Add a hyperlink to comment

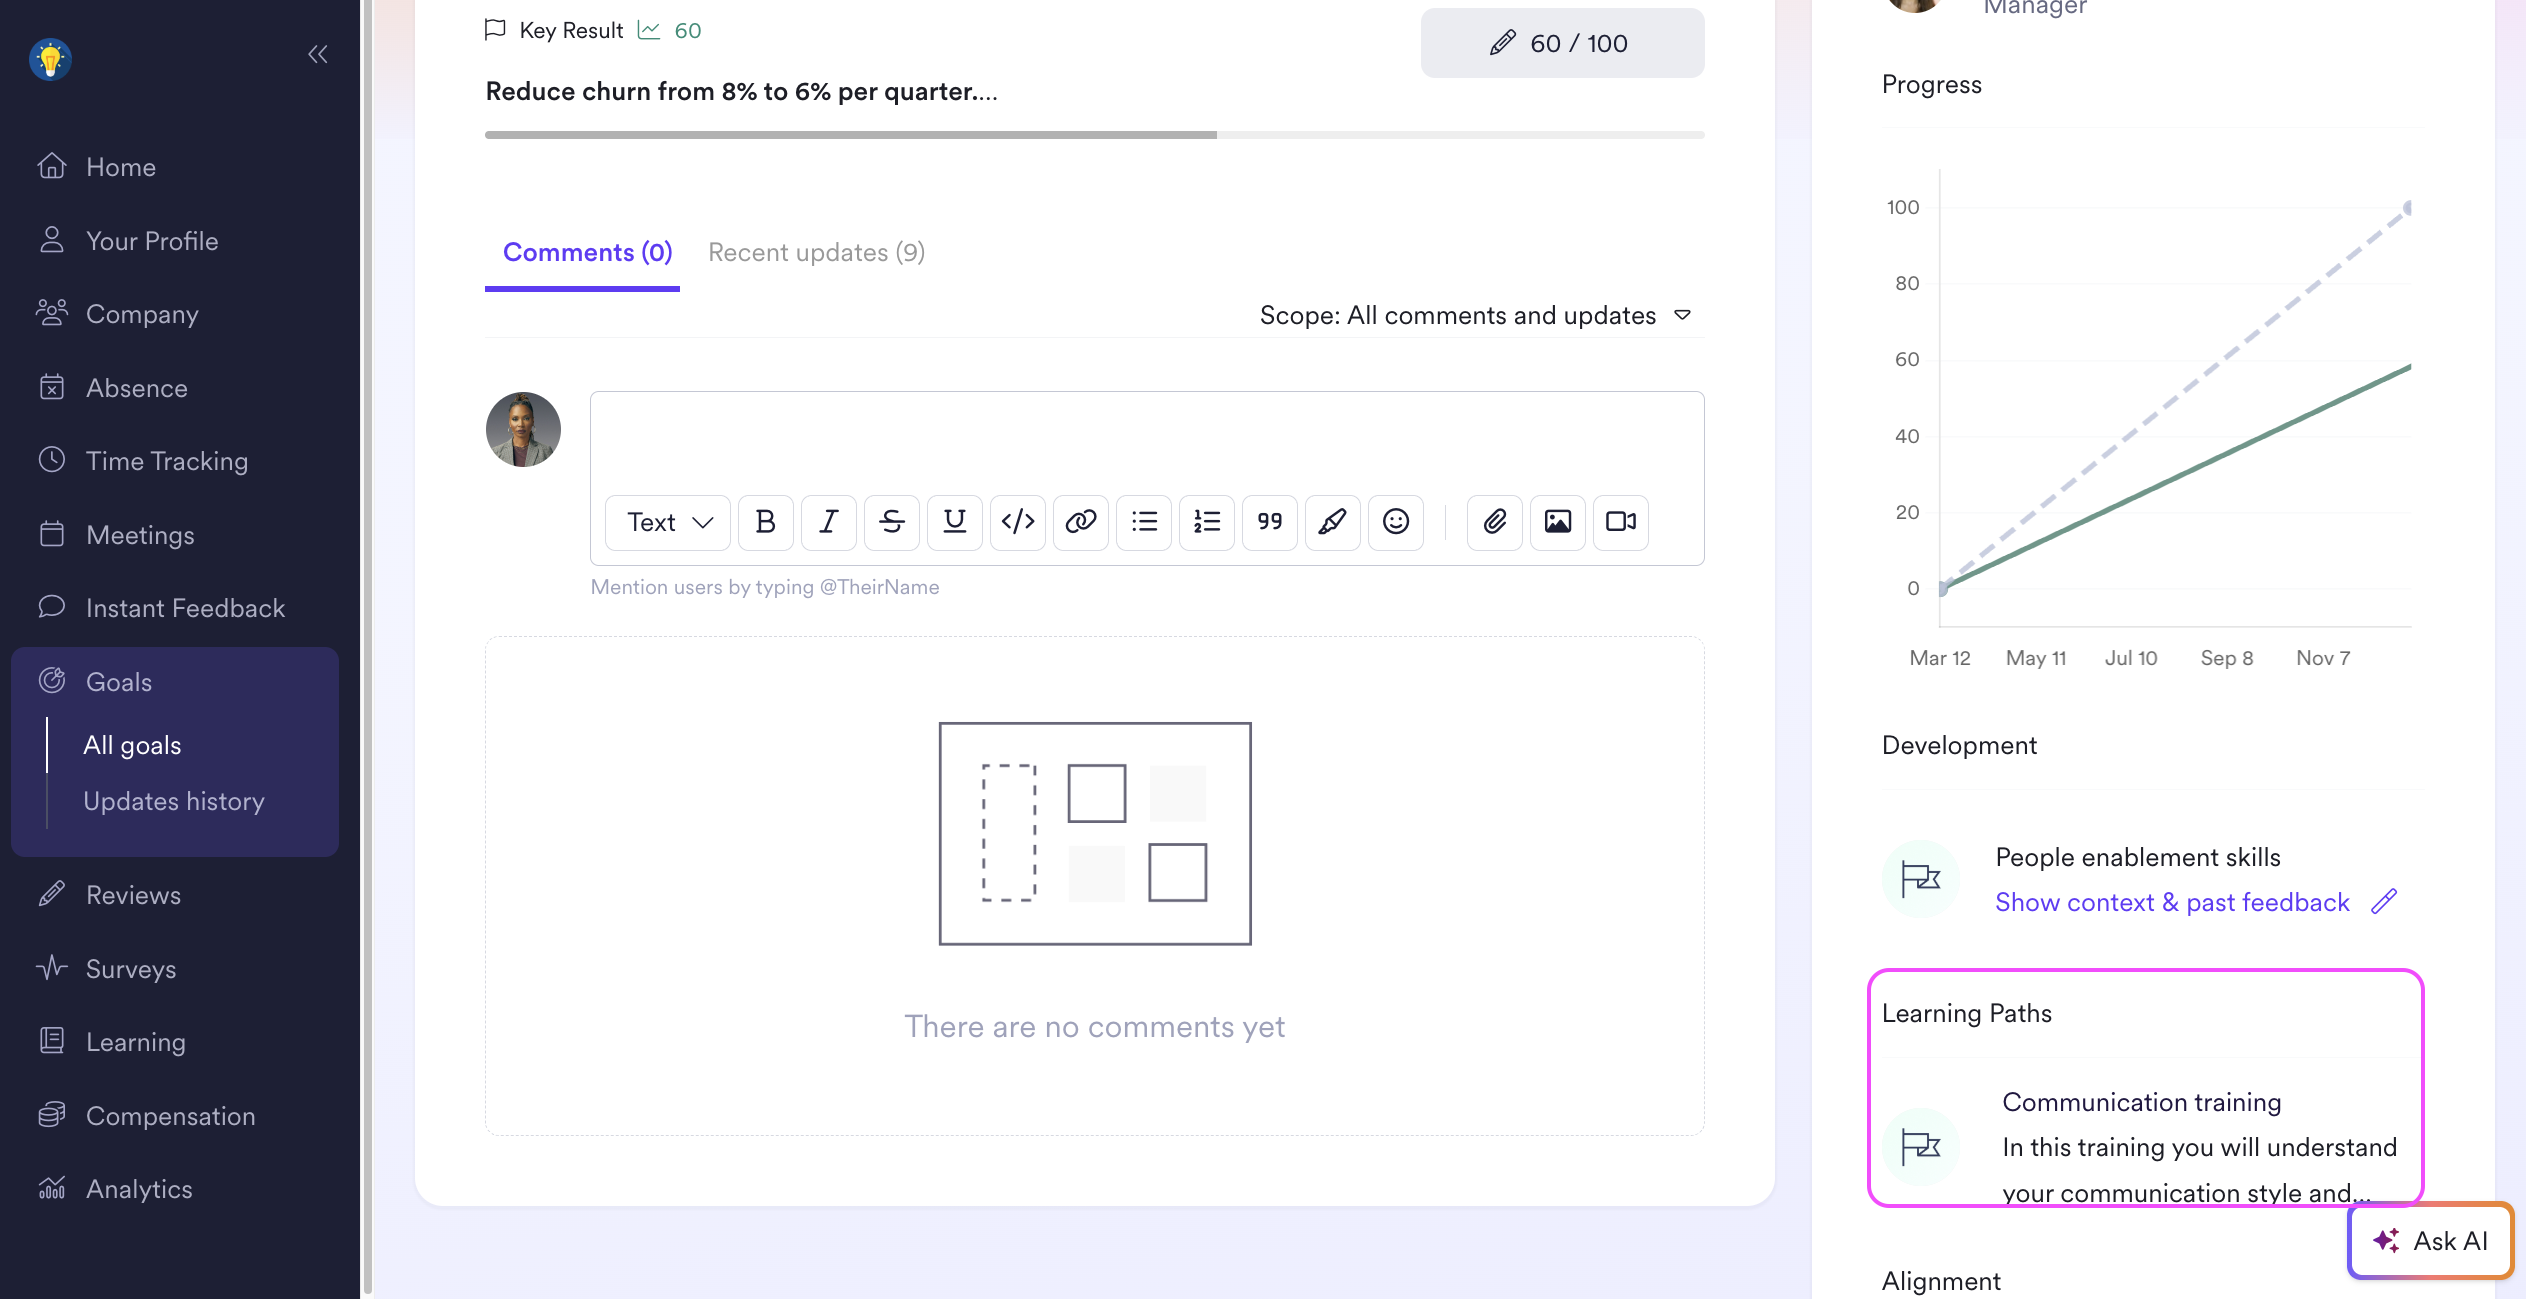[x=1080, y=522]
